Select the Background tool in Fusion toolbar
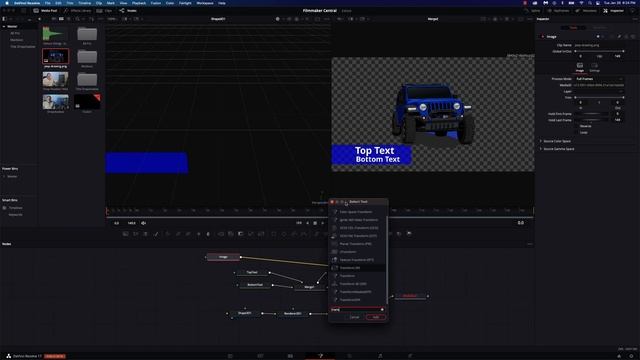This screenshot has height=360, width=640. tap(125, 234)
